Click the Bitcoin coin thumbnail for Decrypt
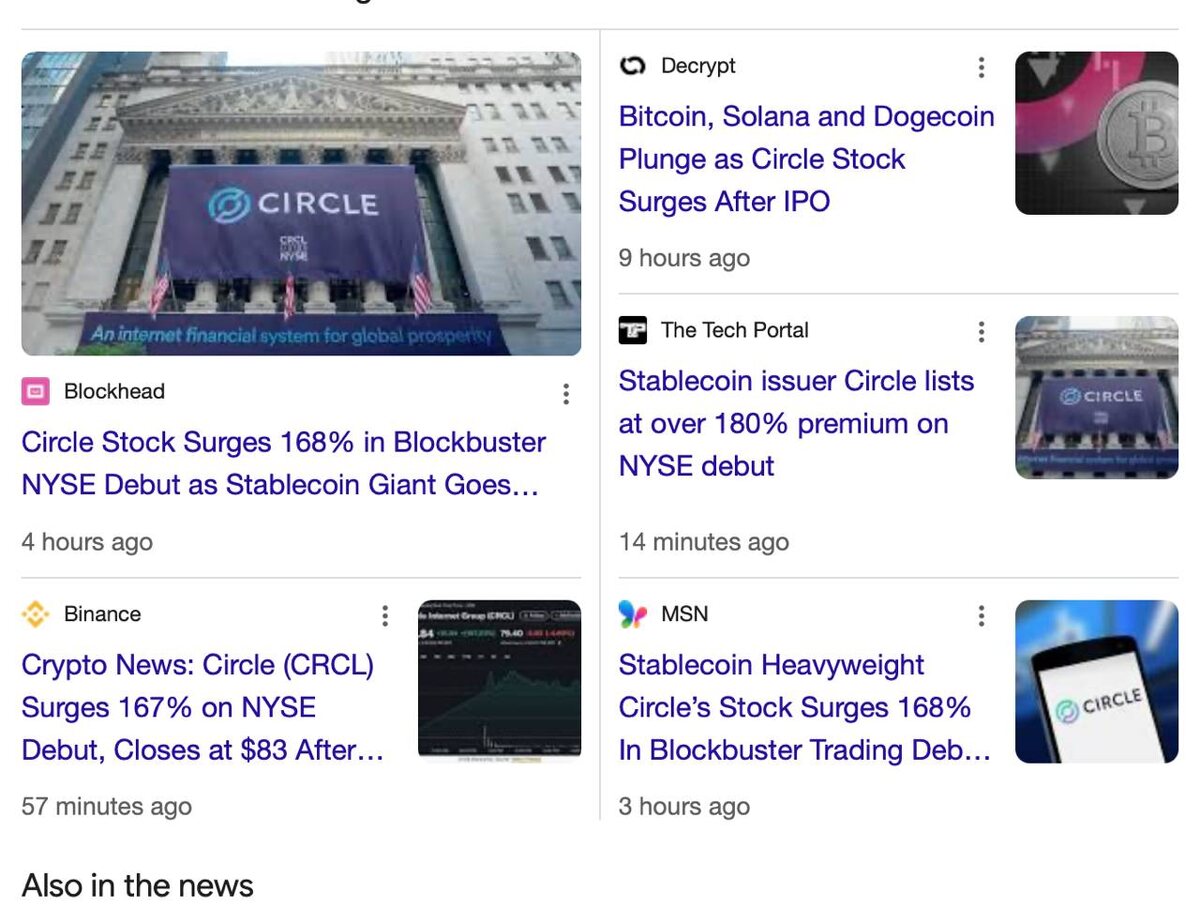1200x923 pixels. 1097,133
